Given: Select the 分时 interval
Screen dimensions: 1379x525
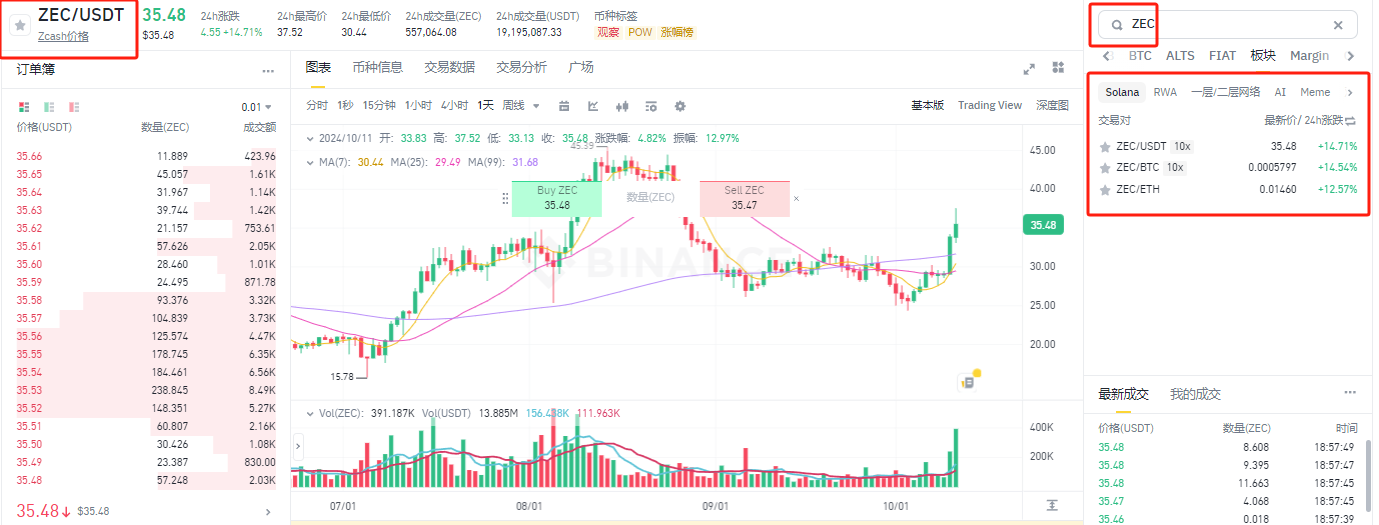Looking at the screenshot, I should [316, 106].
